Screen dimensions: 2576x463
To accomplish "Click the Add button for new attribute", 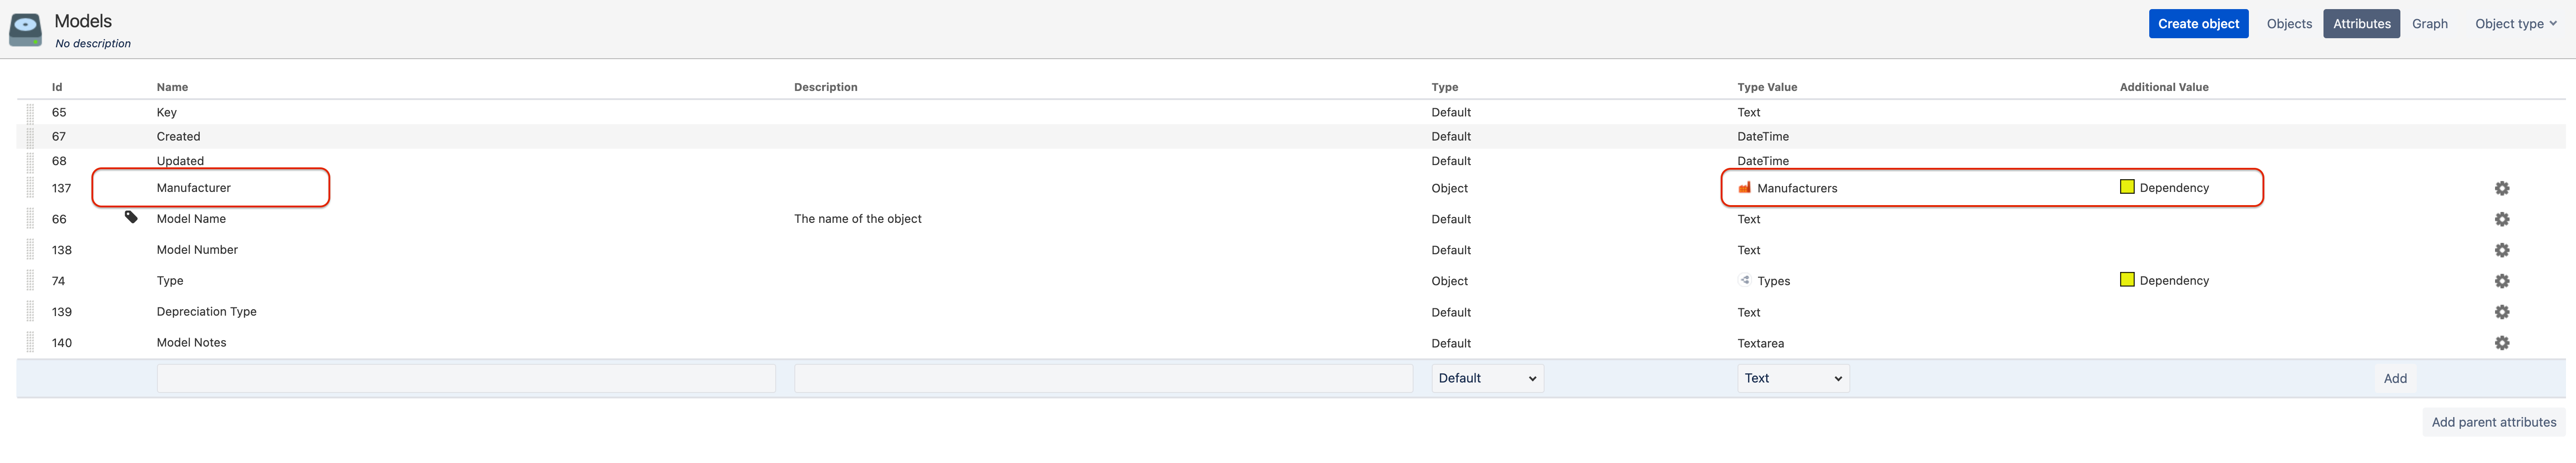I will click(x=2395, y=378).
